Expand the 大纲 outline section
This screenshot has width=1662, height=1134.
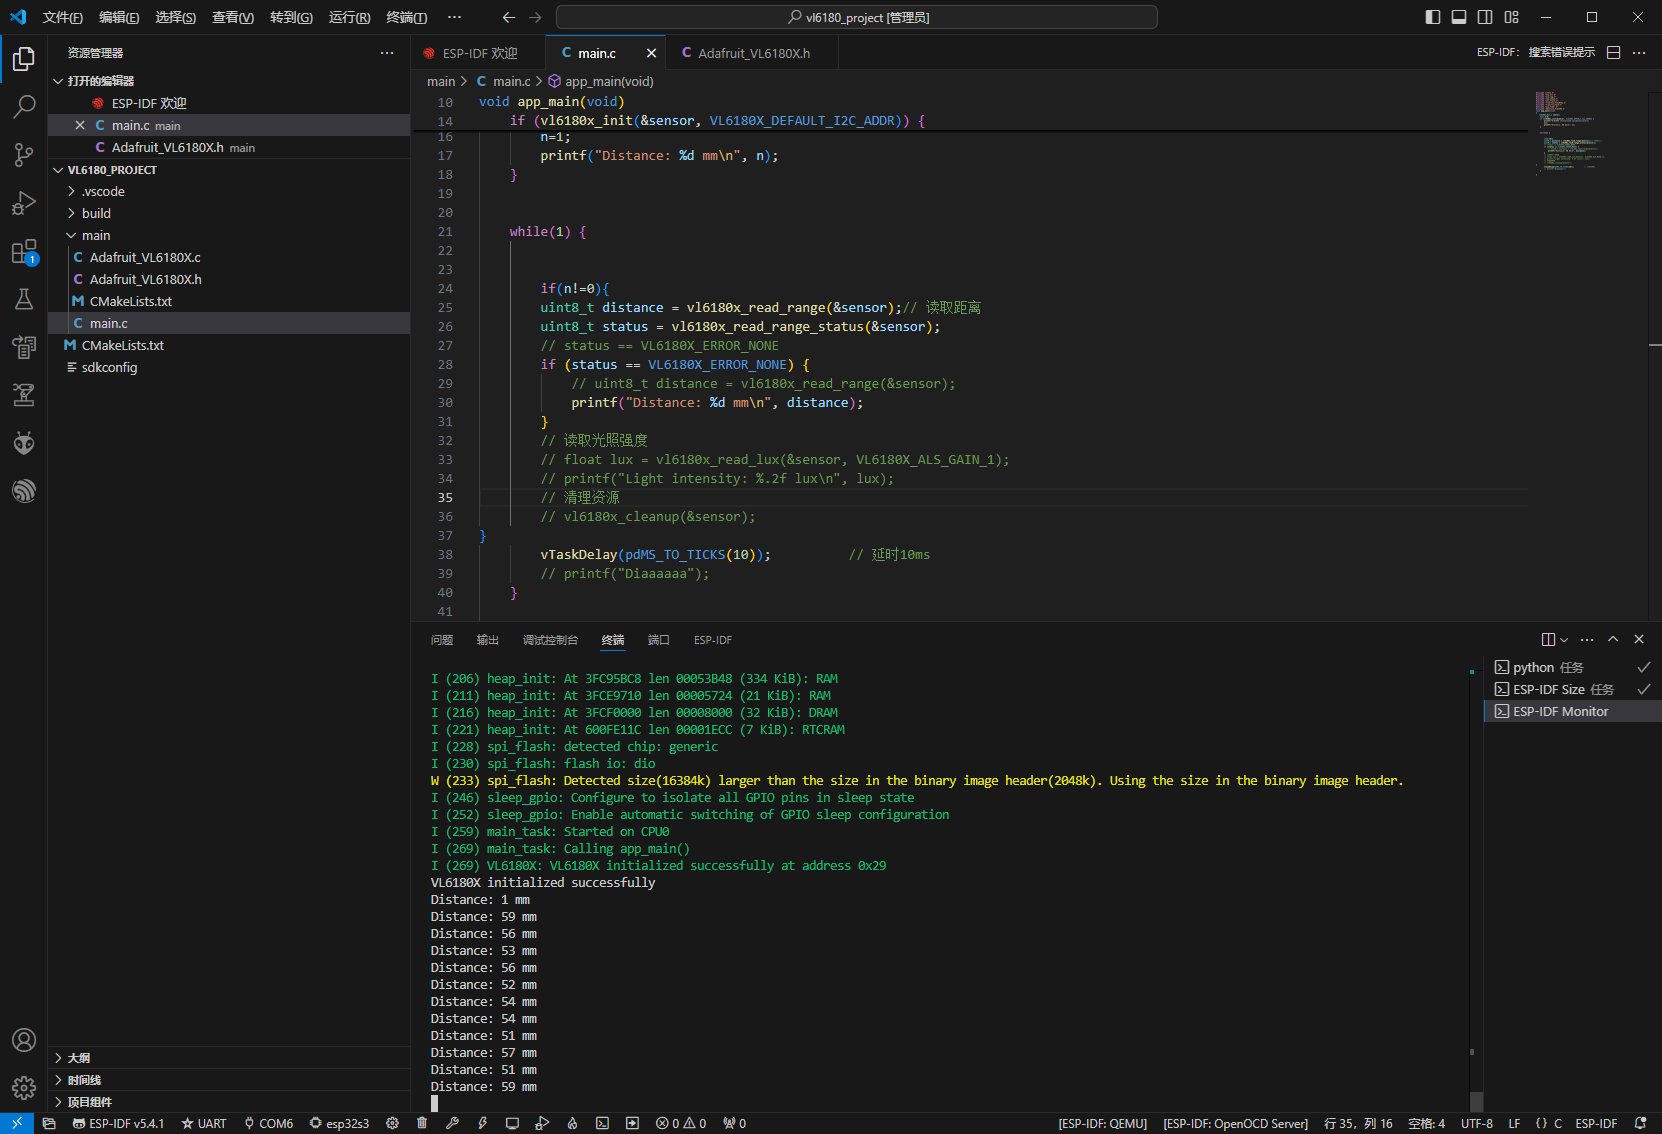(229, 1058)
